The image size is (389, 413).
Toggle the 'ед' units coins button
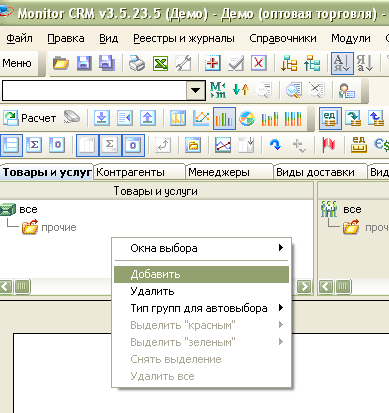tap(330, 118)
